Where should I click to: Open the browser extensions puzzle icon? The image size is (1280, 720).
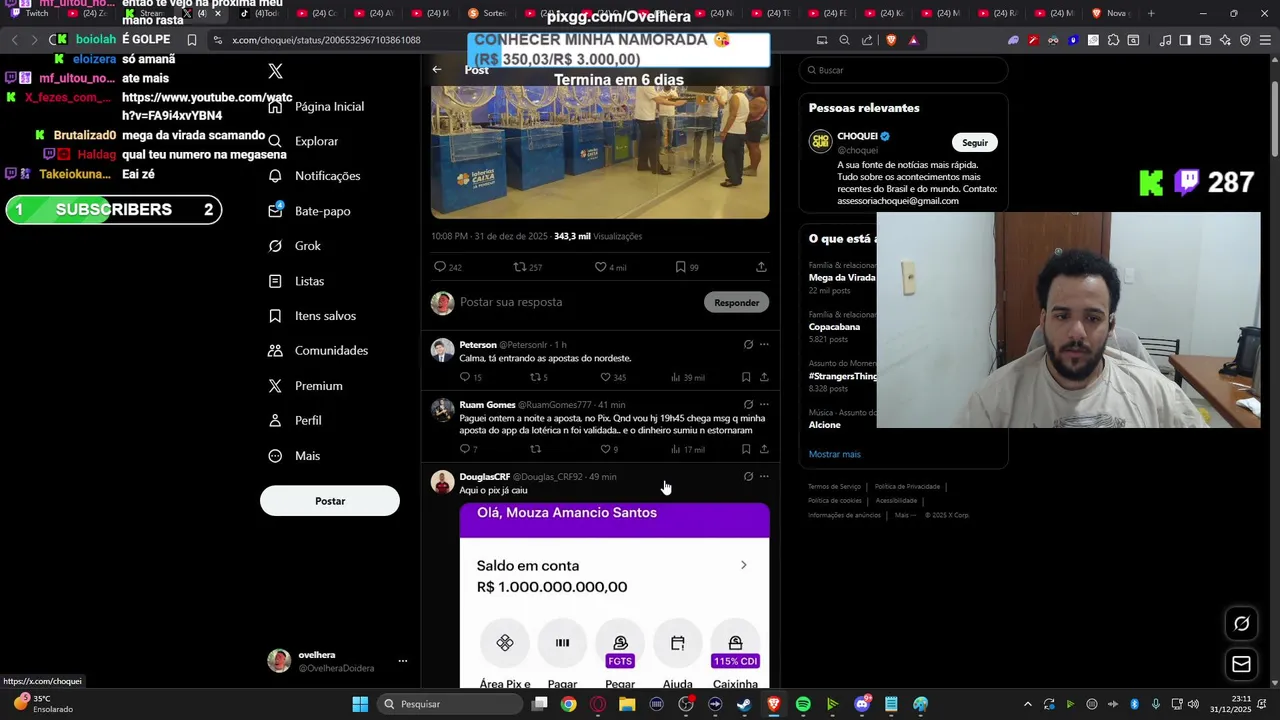(x=1113, y=40)
